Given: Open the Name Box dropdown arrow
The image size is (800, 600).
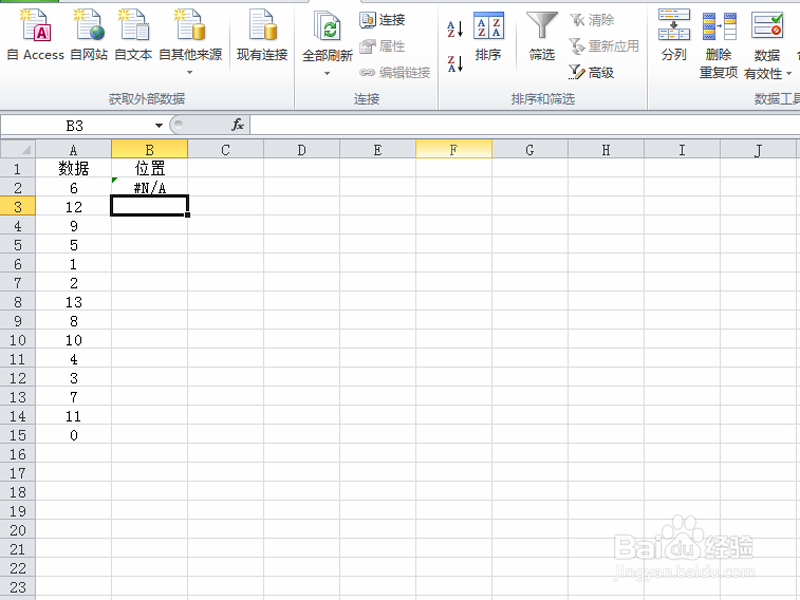Looking at the screenshot, I should [159, 126].
